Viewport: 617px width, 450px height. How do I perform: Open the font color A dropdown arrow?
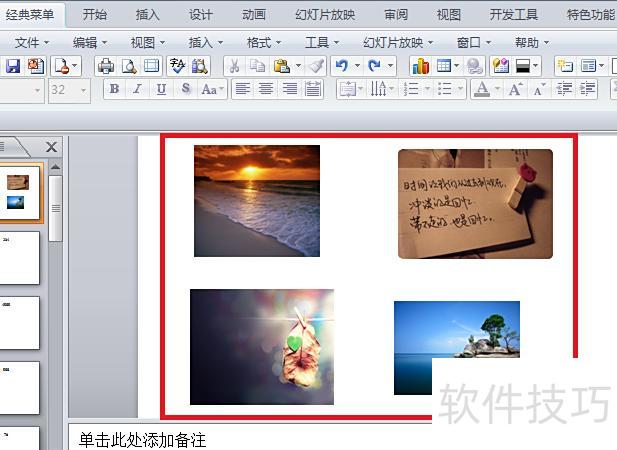pyautogui.click(x=497, y=90)
